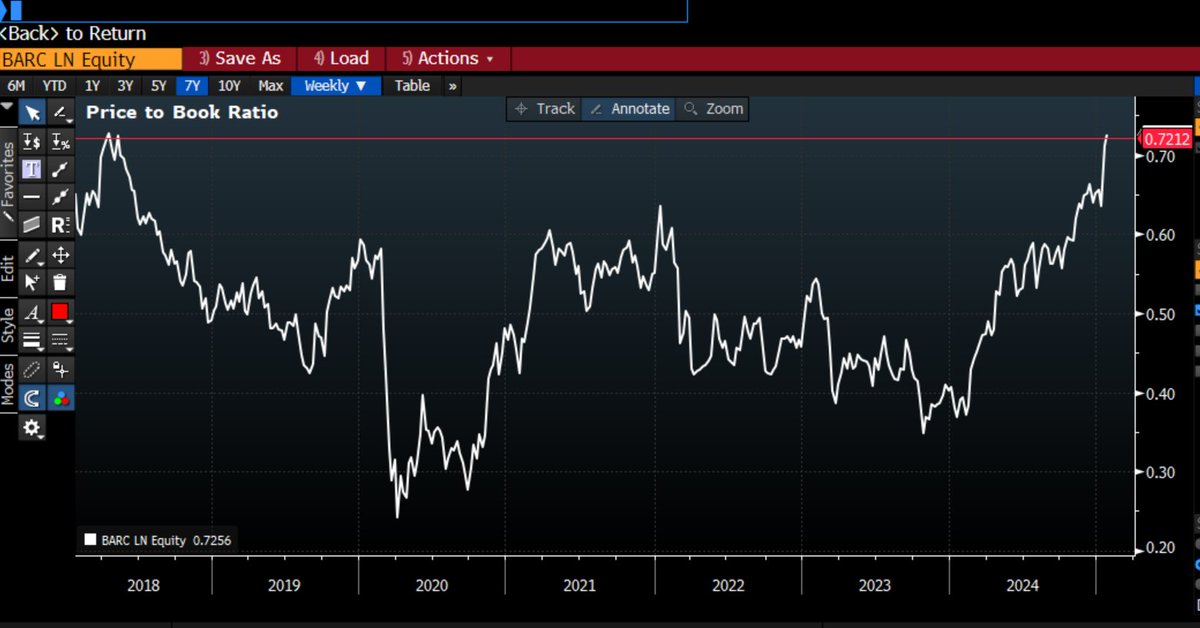Select the move annotation crosshair tool

click(x=60, y=255)
